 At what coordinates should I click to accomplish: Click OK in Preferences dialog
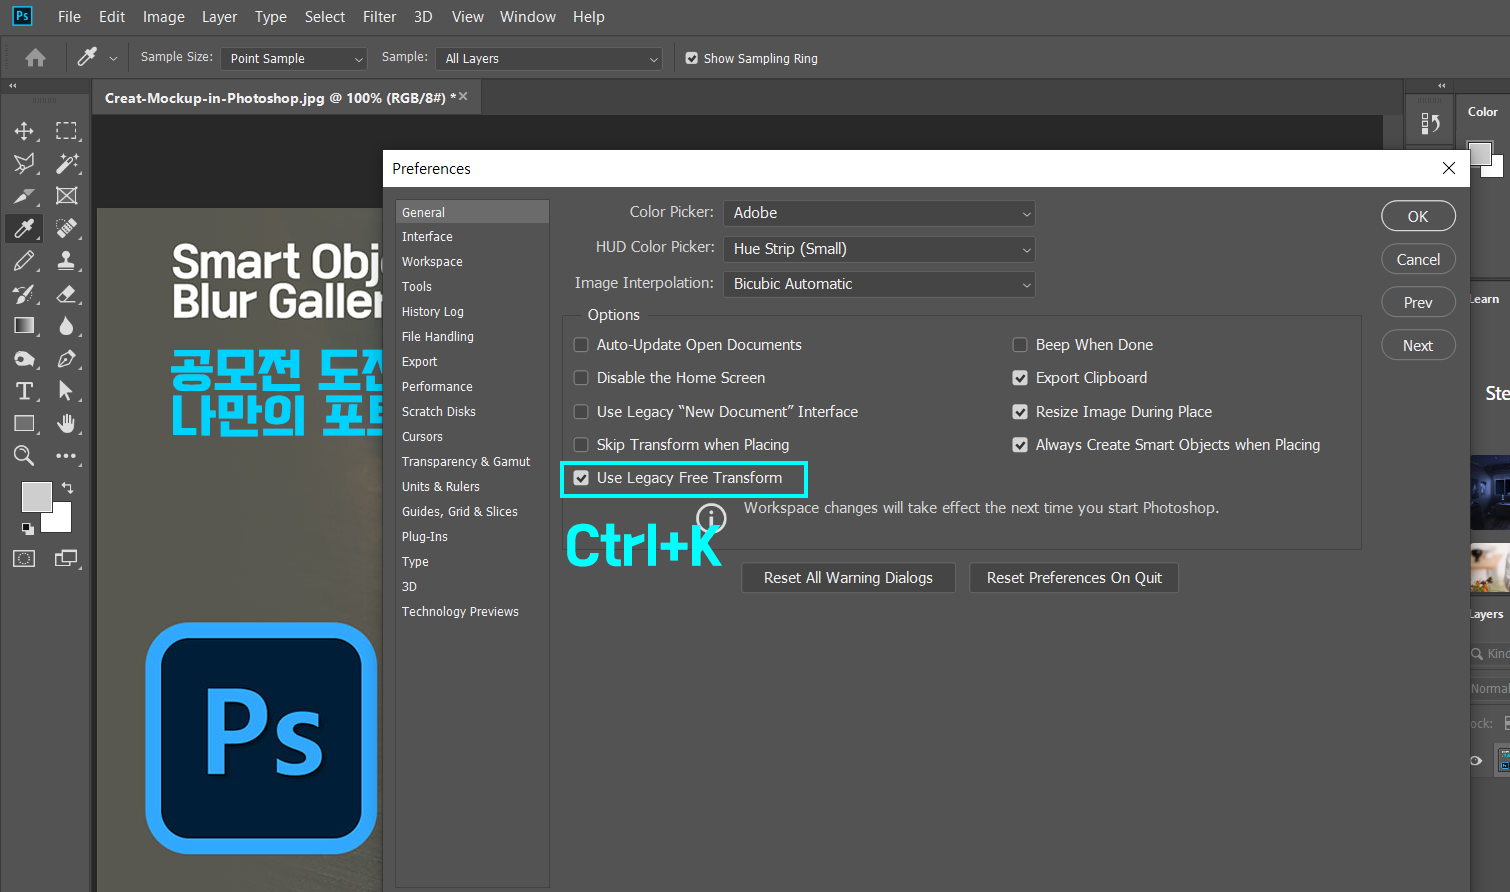[1418, 216]
